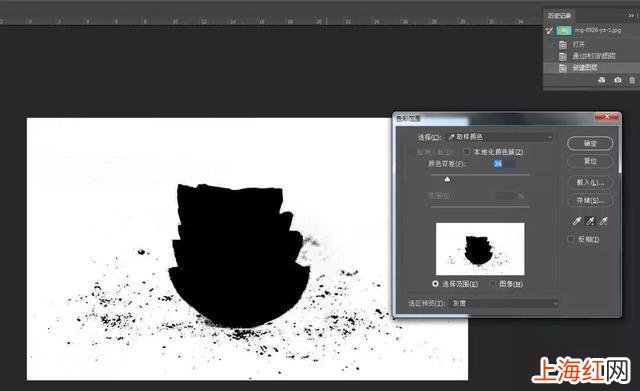Screen dimensions: 640x391
Task: Click the 确定 button
Action: (590, 143)
